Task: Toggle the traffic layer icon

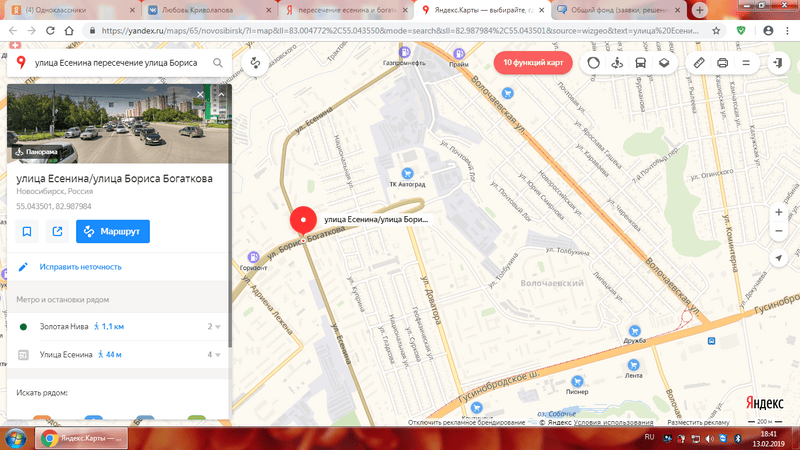Action: click(593, 63)
